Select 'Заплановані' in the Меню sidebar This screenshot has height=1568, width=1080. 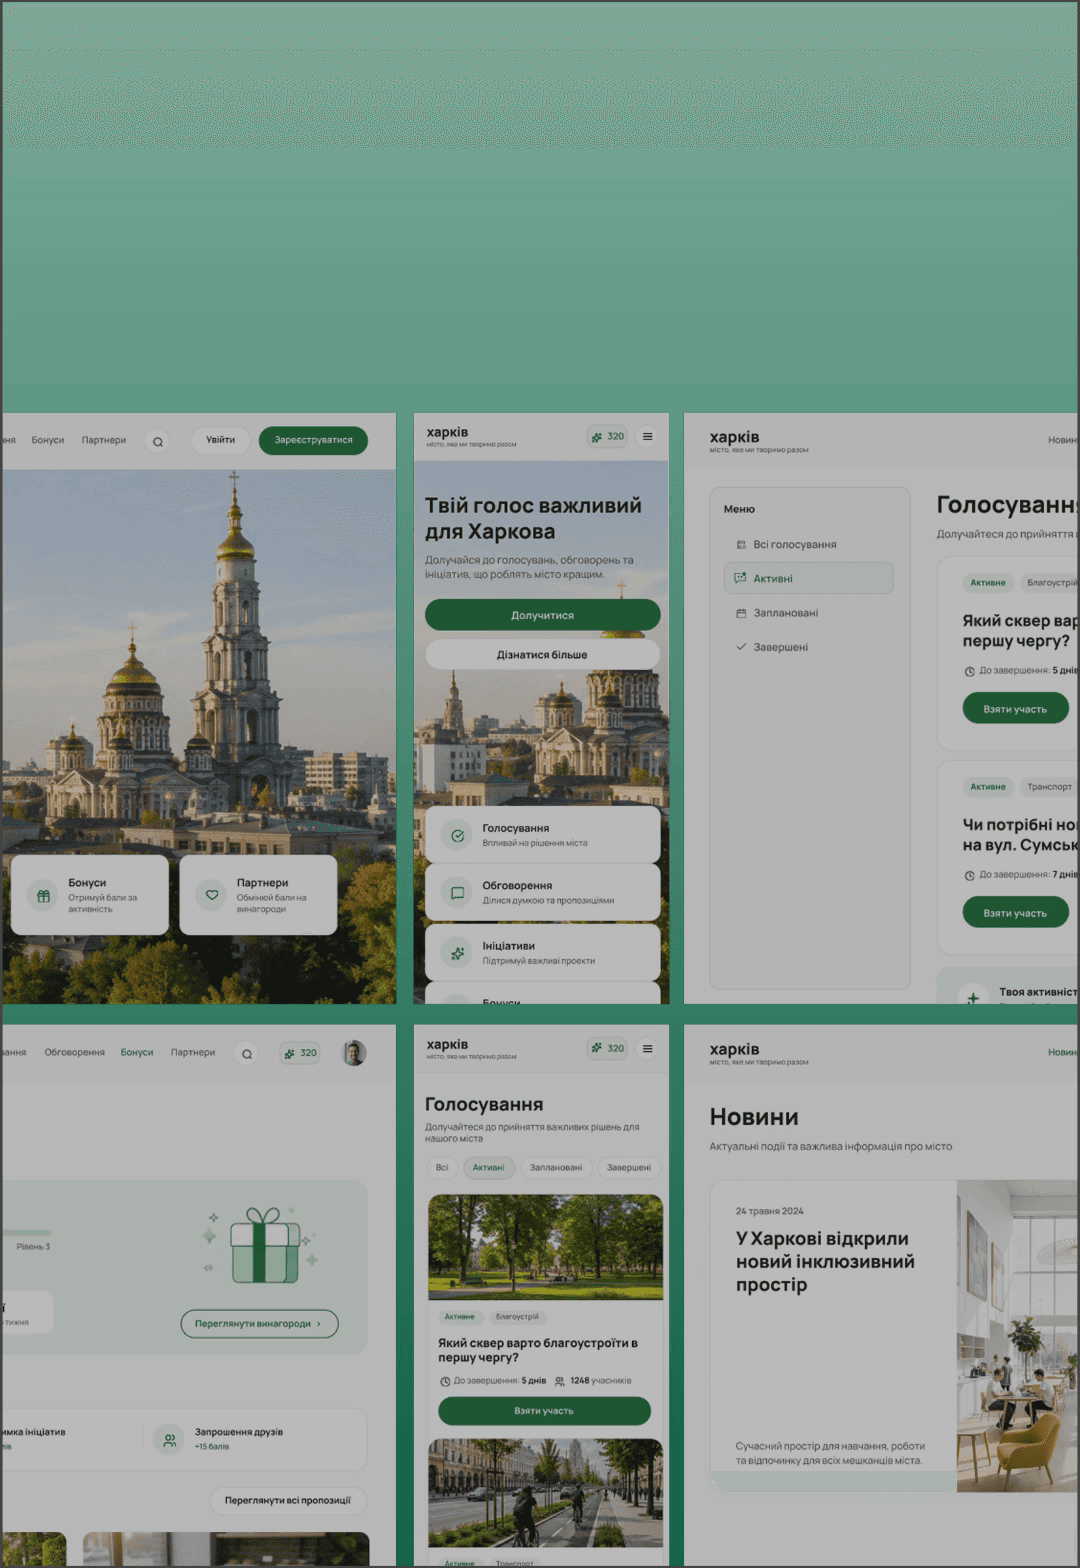pyautogui.click(x=809, y=613)
